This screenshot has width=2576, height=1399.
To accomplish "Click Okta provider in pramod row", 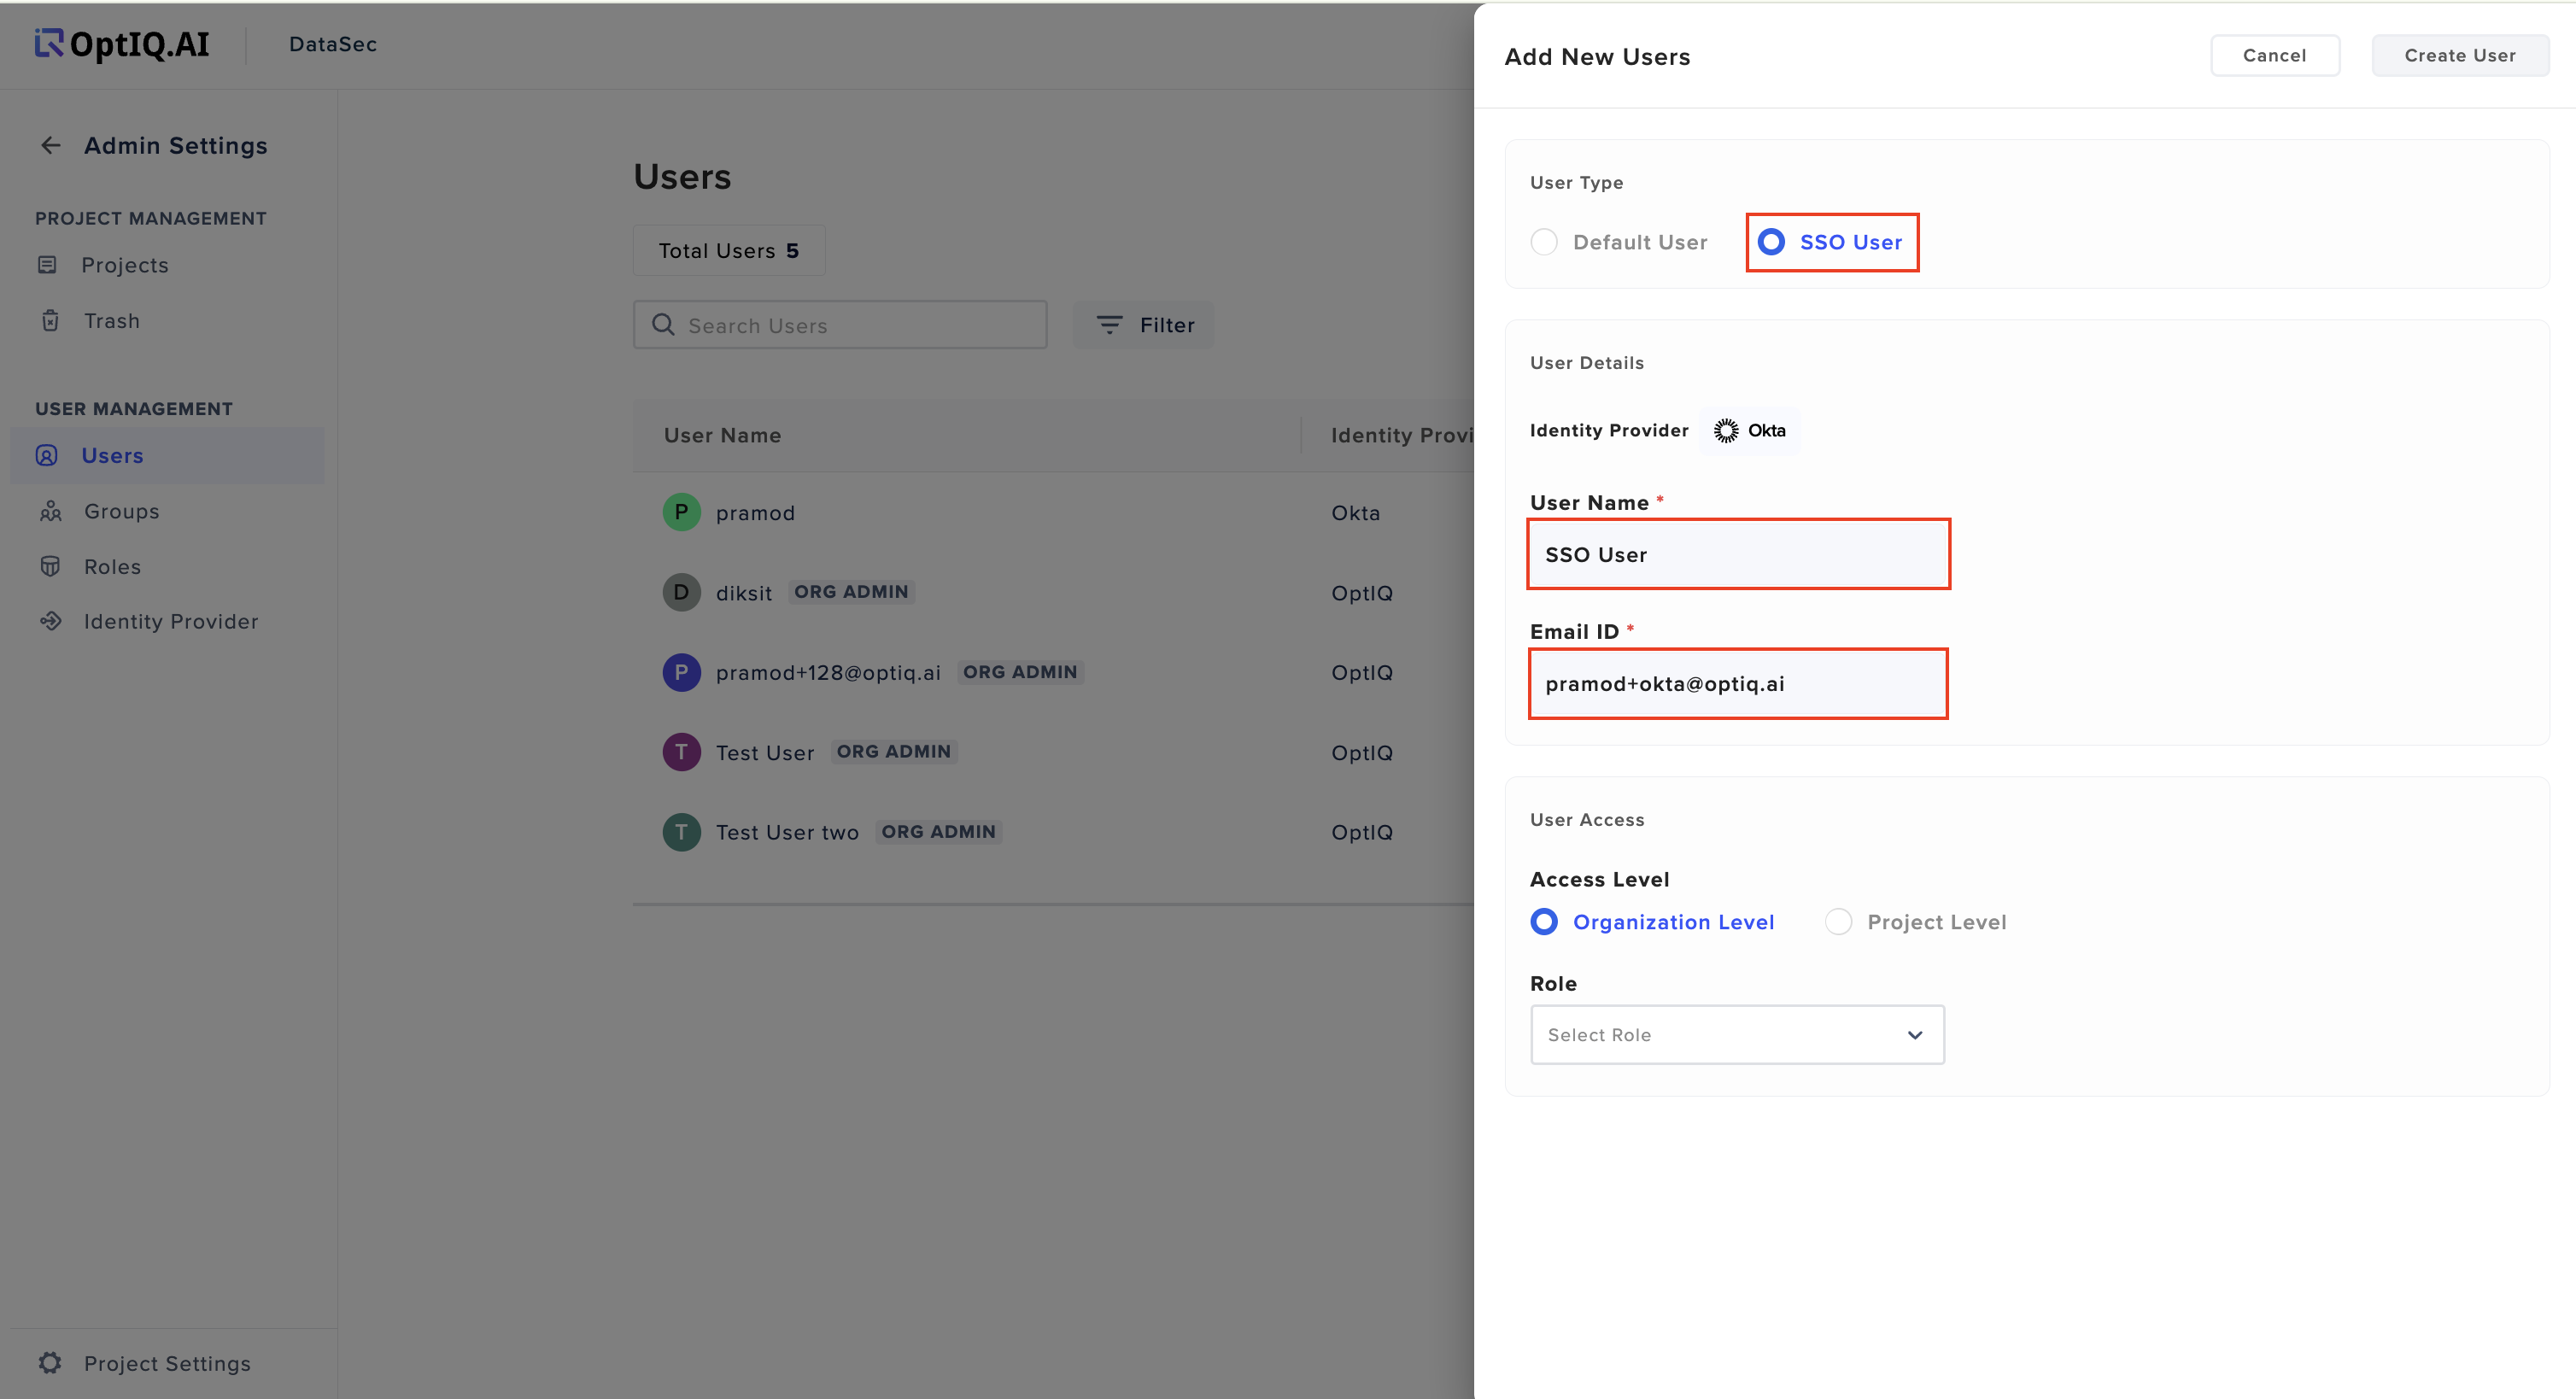I will tap(1355, 513).
